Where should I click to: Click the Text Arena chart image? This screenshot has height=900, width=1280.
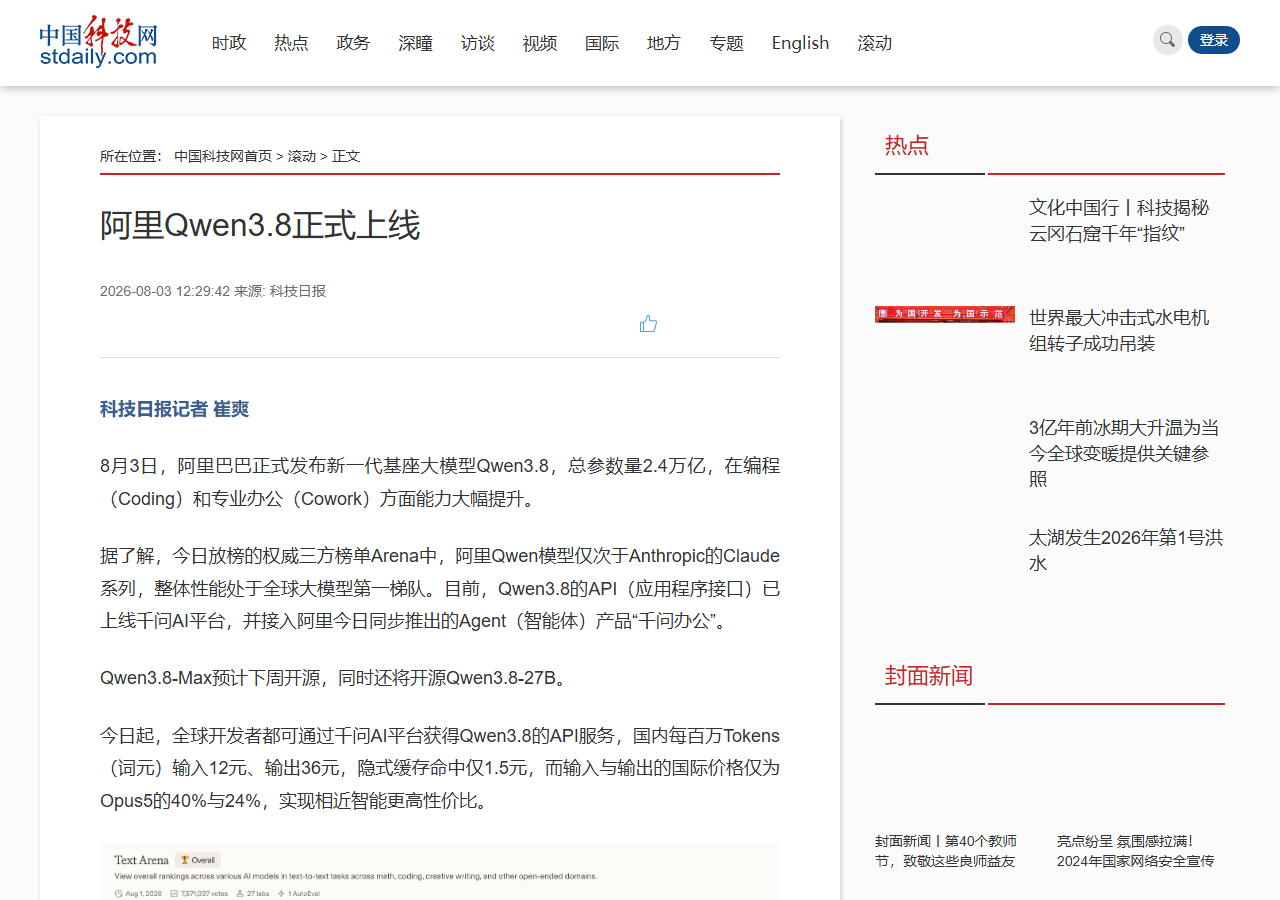pyautogui.click(x=440, y=871)
